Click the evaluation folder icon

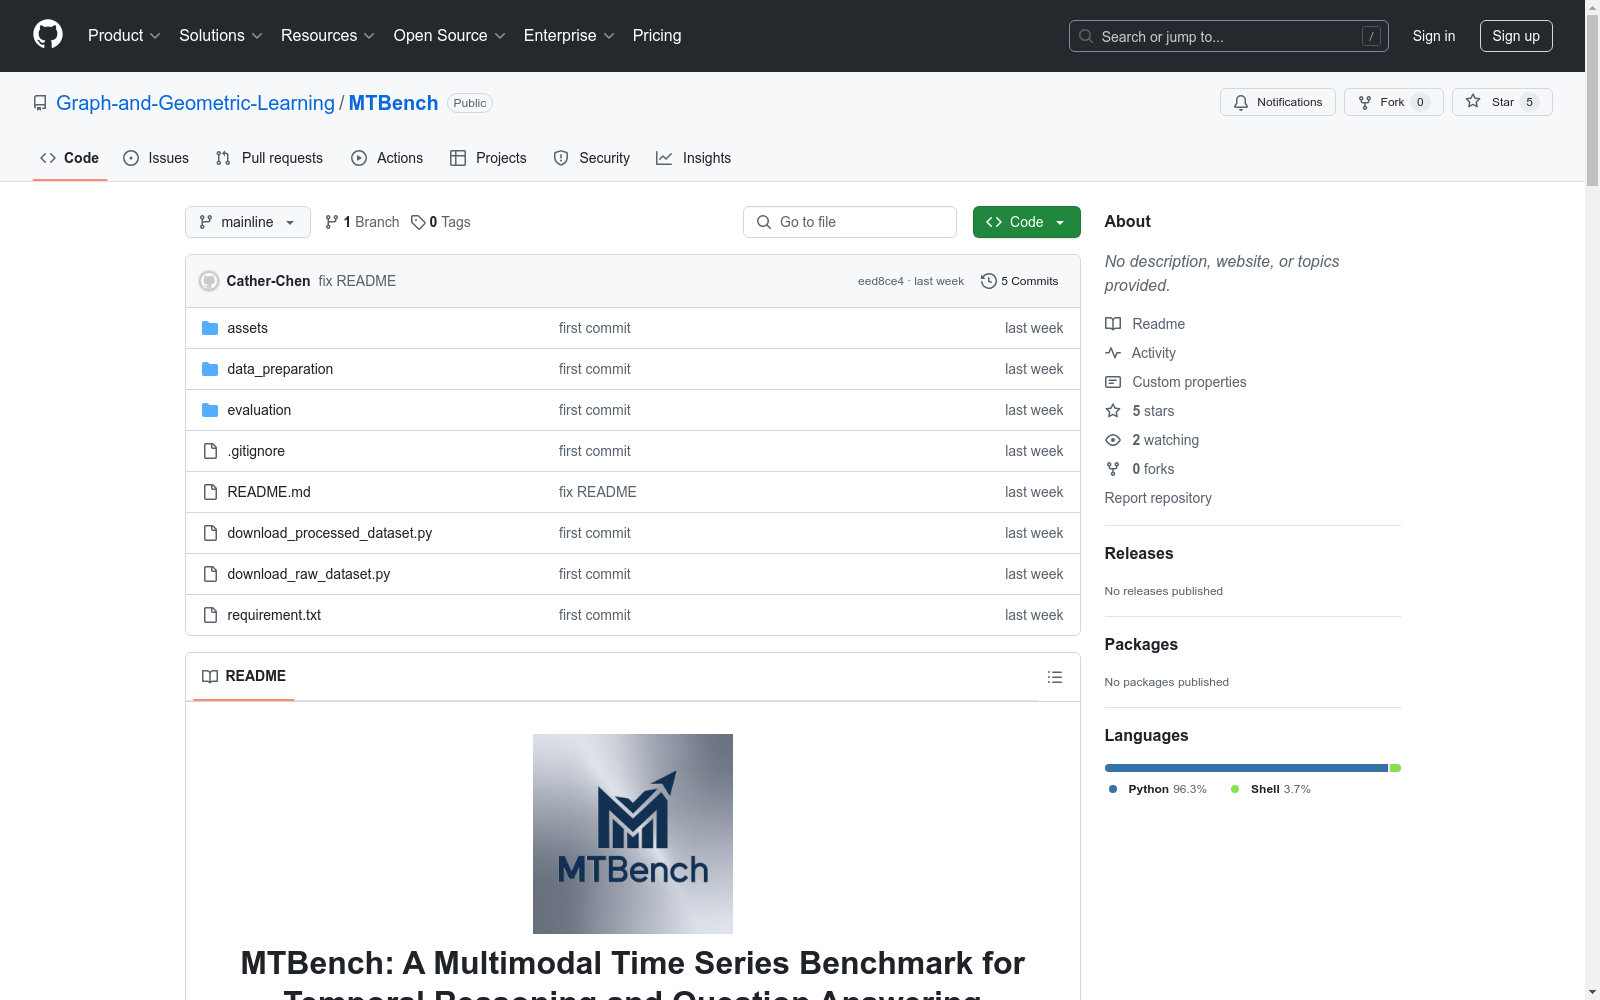(210, 410)
